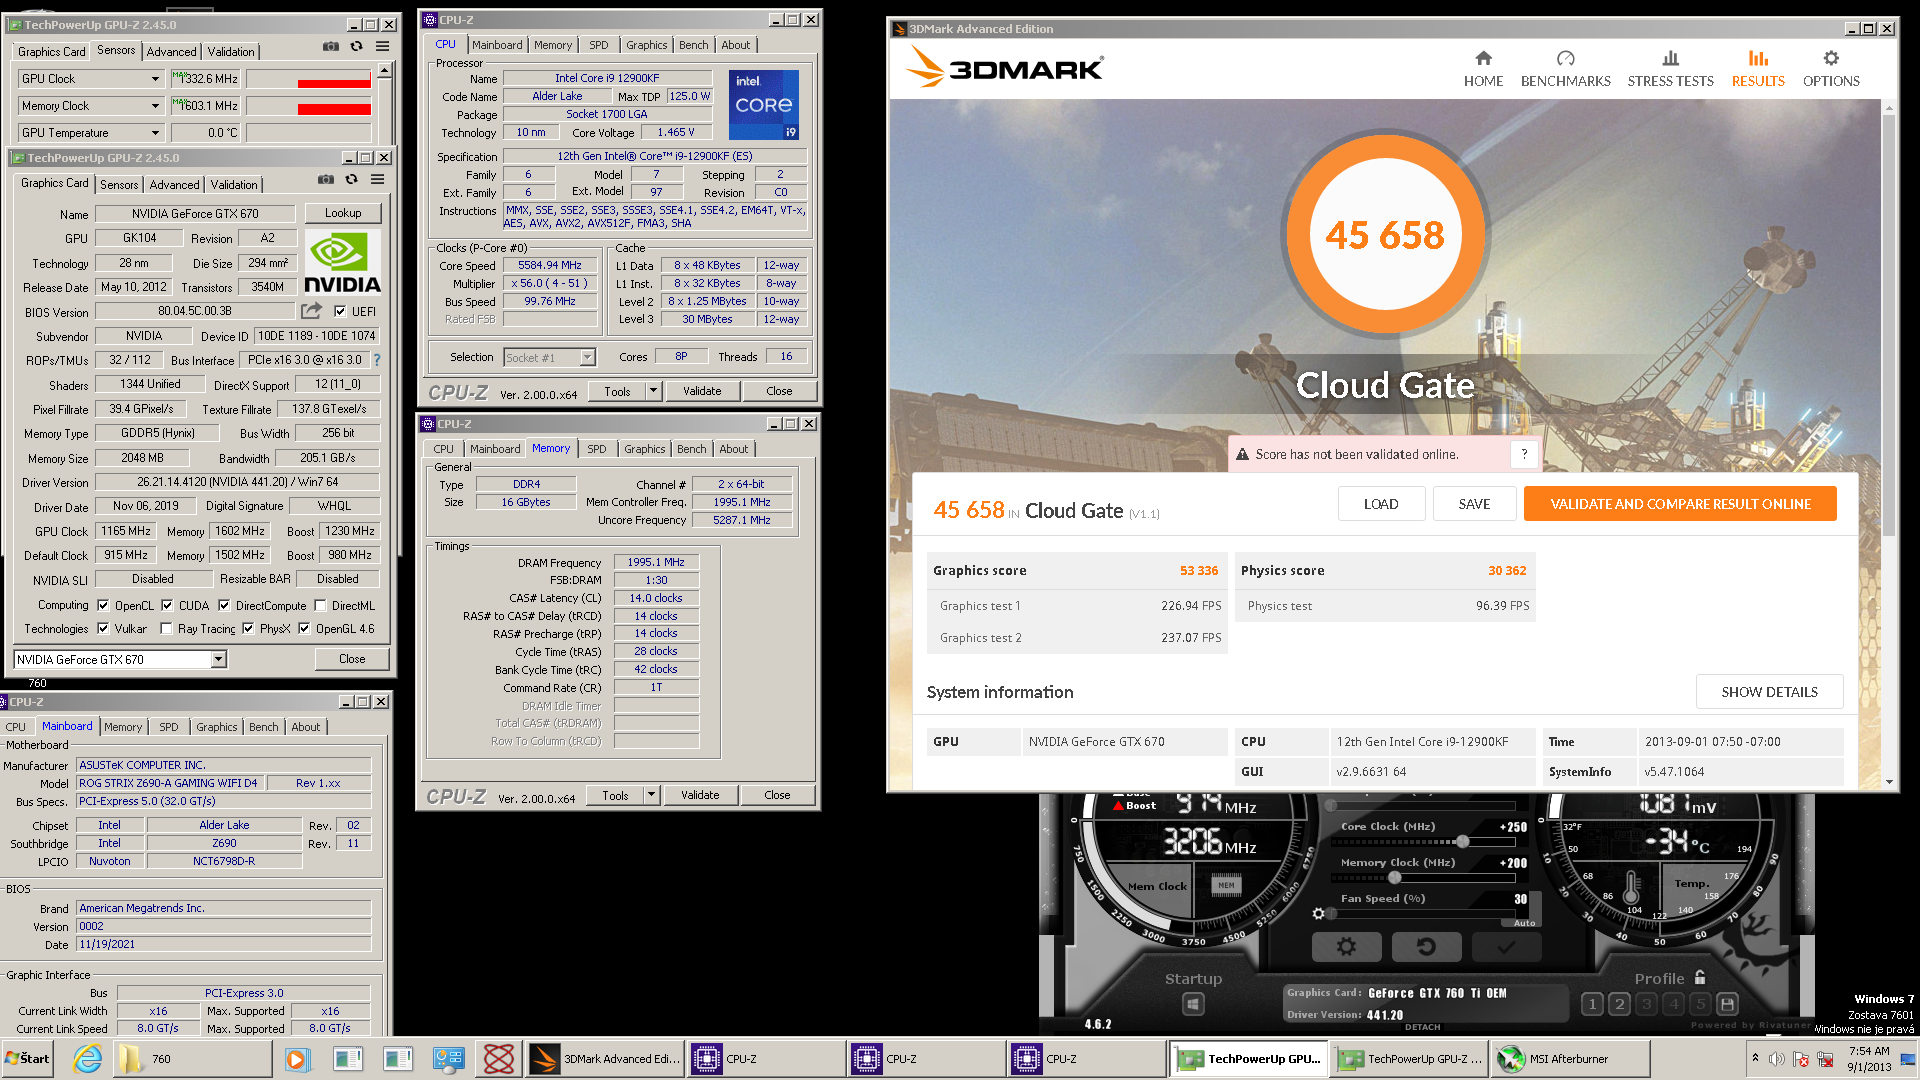
Task: Click Windows Start button
Action: (x=28, y=1059)
